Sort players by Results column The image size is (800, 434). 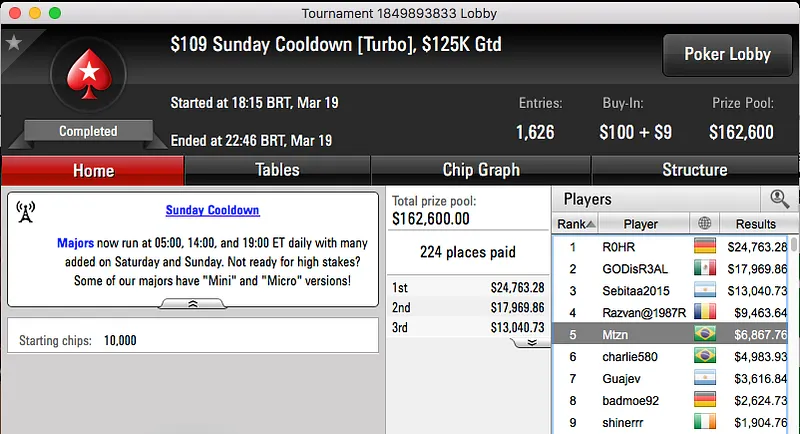755,224
